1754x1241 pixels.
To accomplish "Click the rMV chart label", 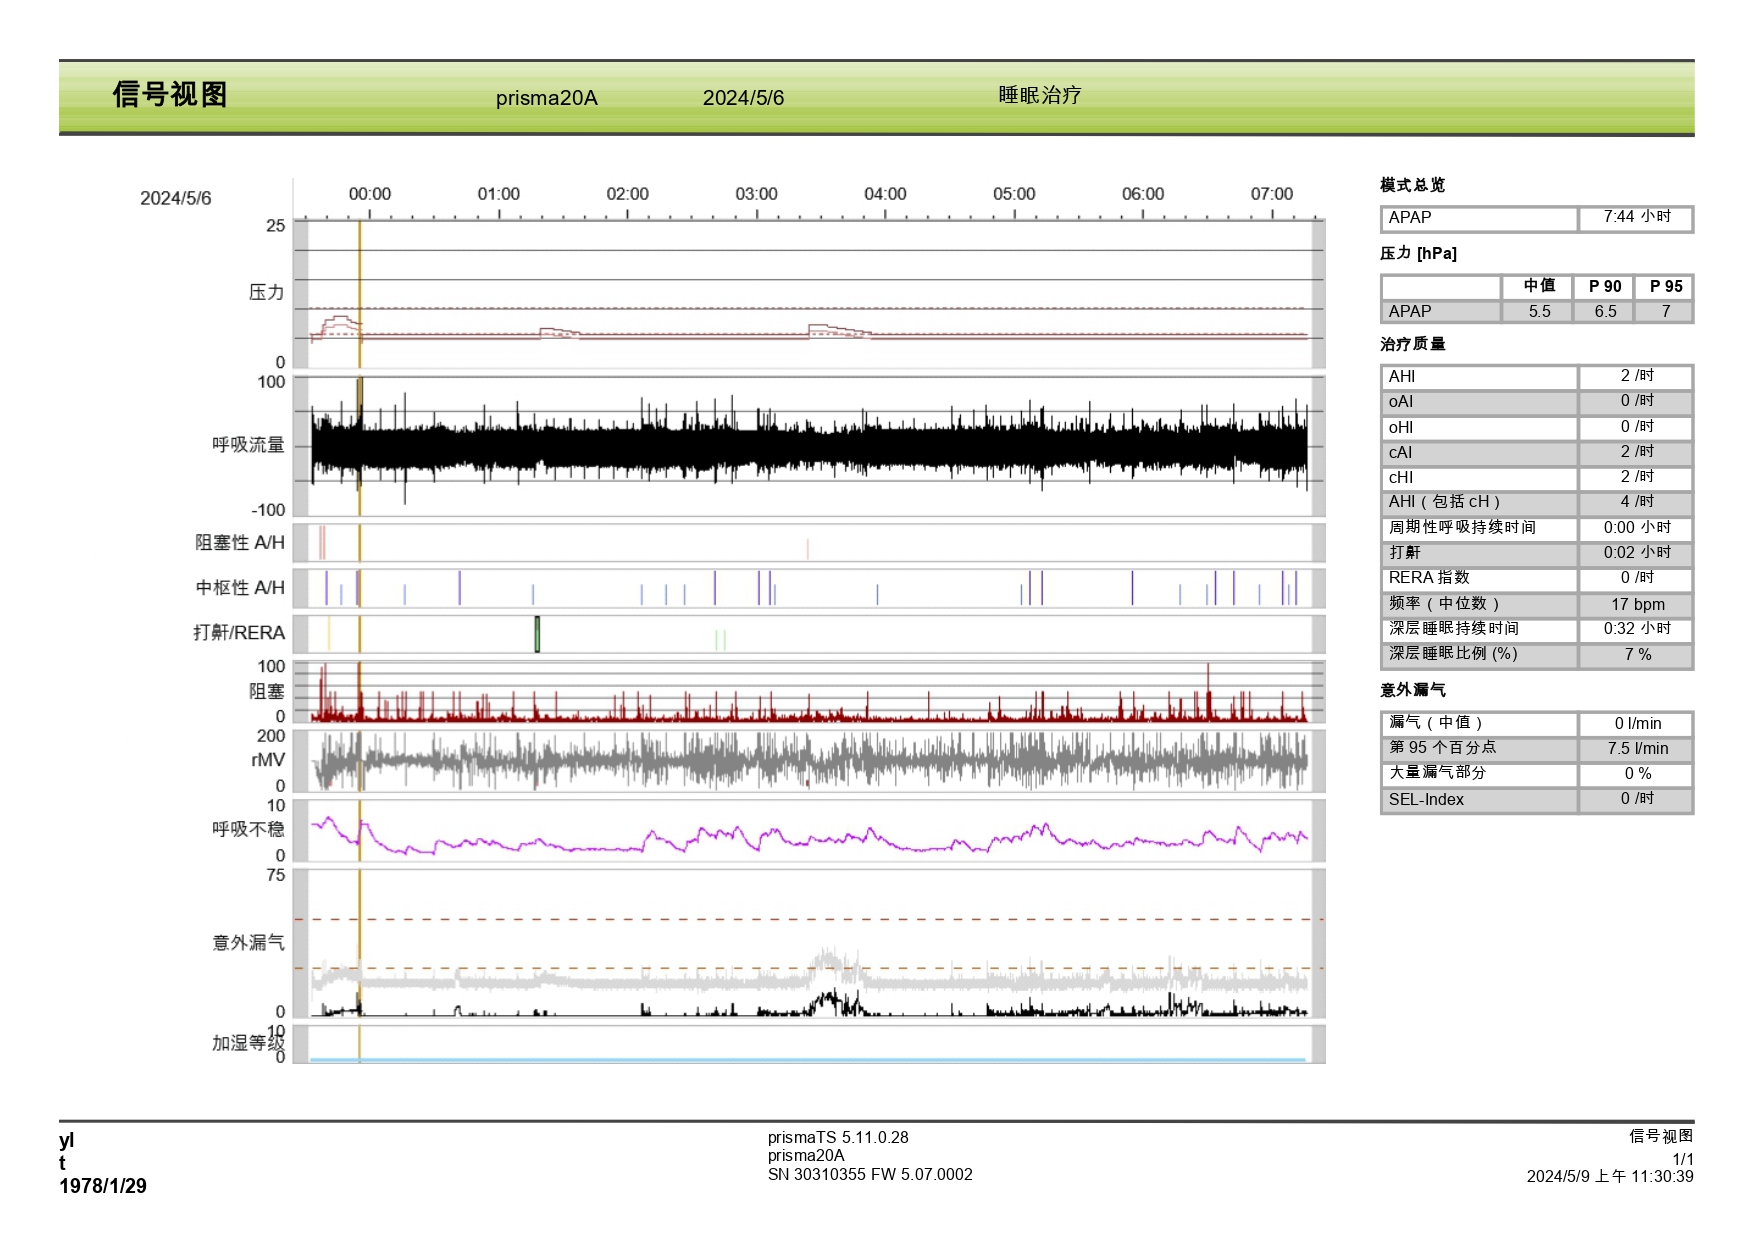I will tap(268, 760).
